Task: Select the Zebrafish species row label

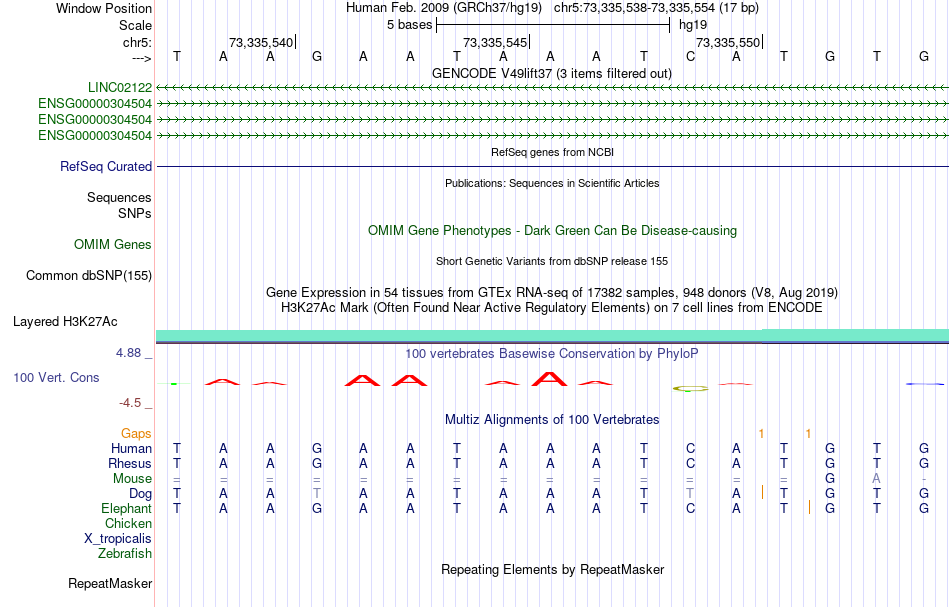Action: tap(125, 554)
